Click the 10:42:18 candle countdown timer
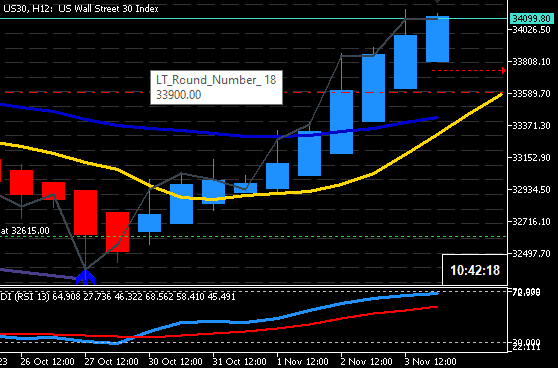Screen dimensions: 558x368 click(475, 270)
